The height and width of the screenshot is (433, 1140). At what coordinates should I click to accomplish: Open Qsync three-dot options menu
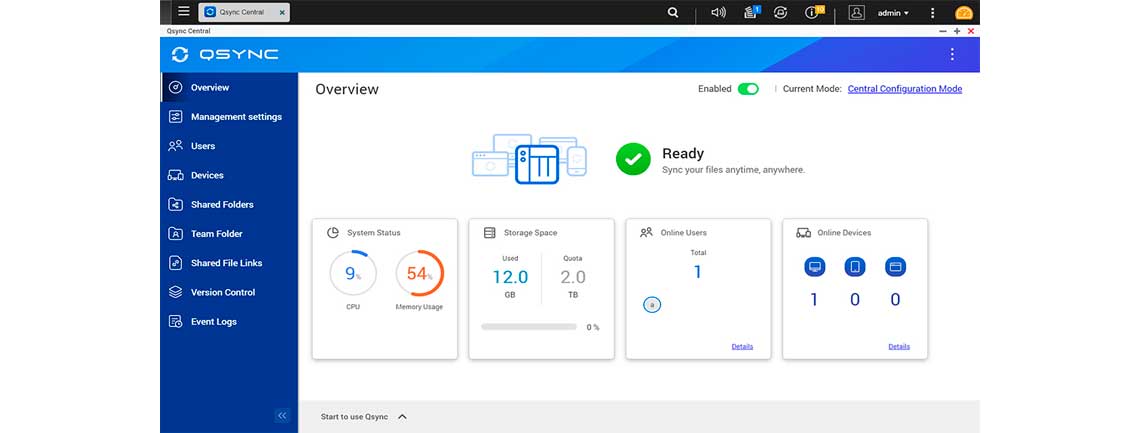tap(951, 54)
